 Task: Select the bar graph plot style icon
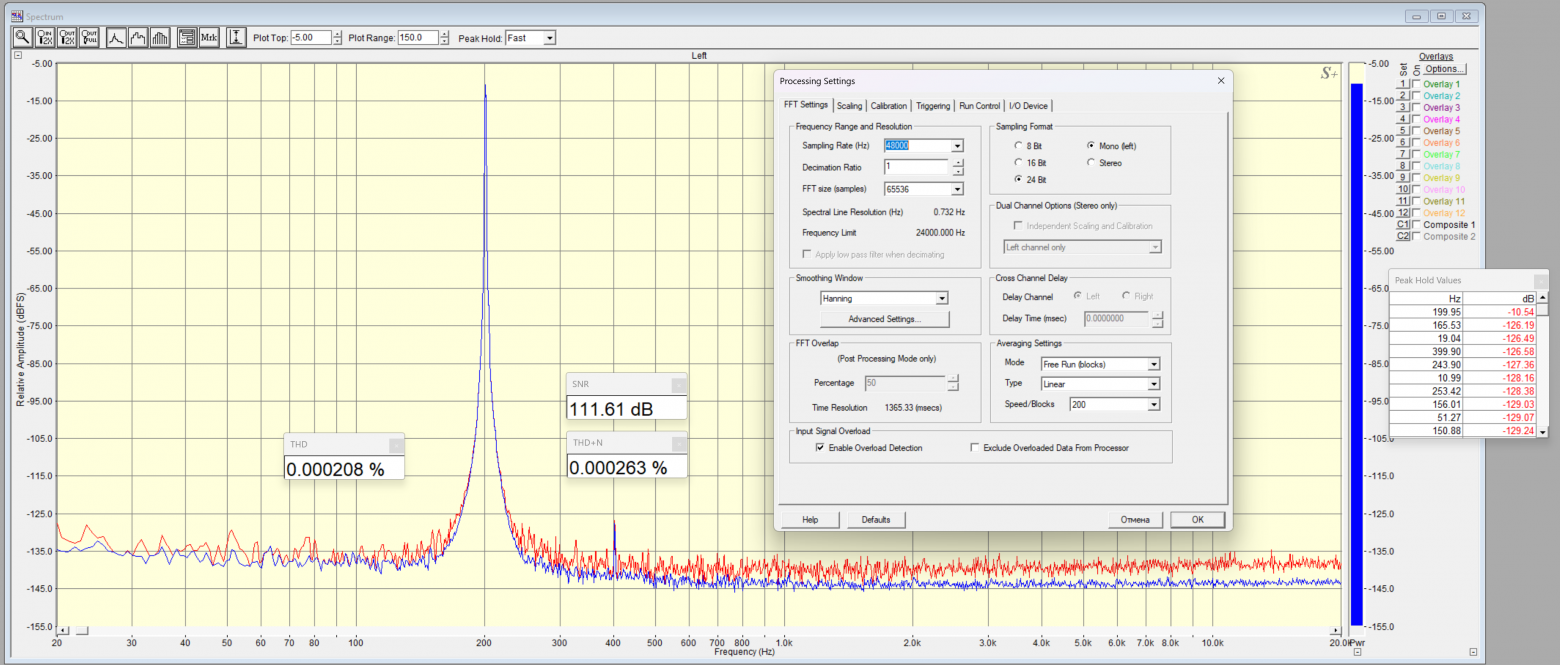161,37
